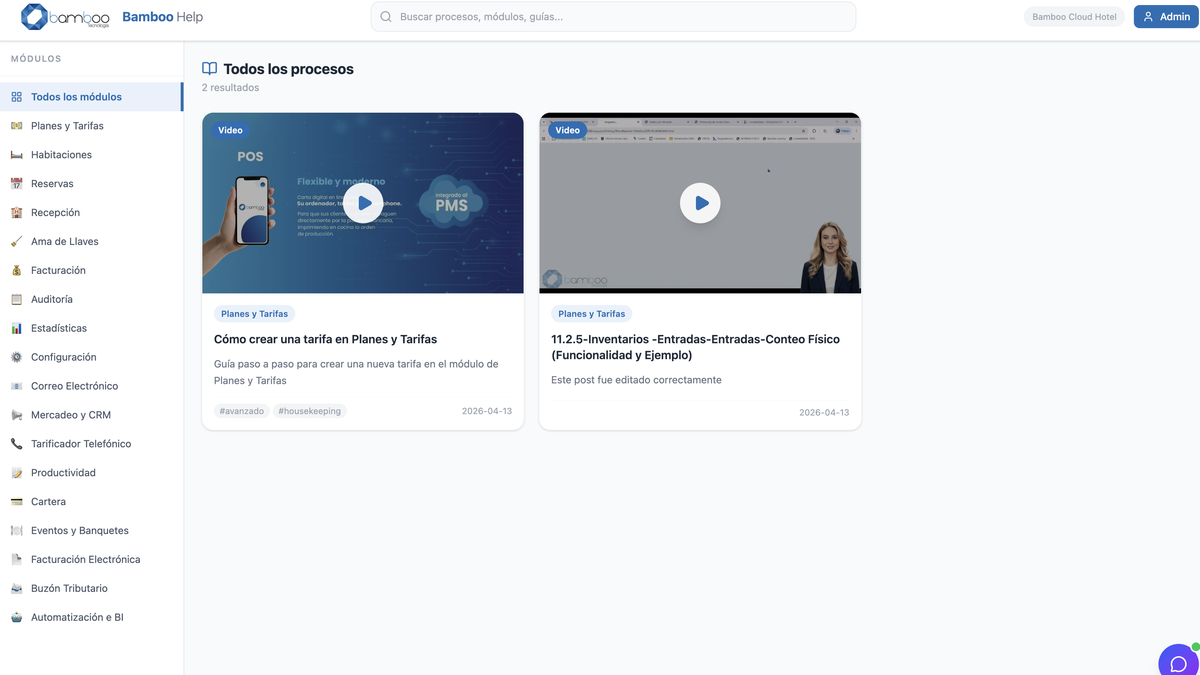Click the Cartera credit card icon

tap(16, 502)
